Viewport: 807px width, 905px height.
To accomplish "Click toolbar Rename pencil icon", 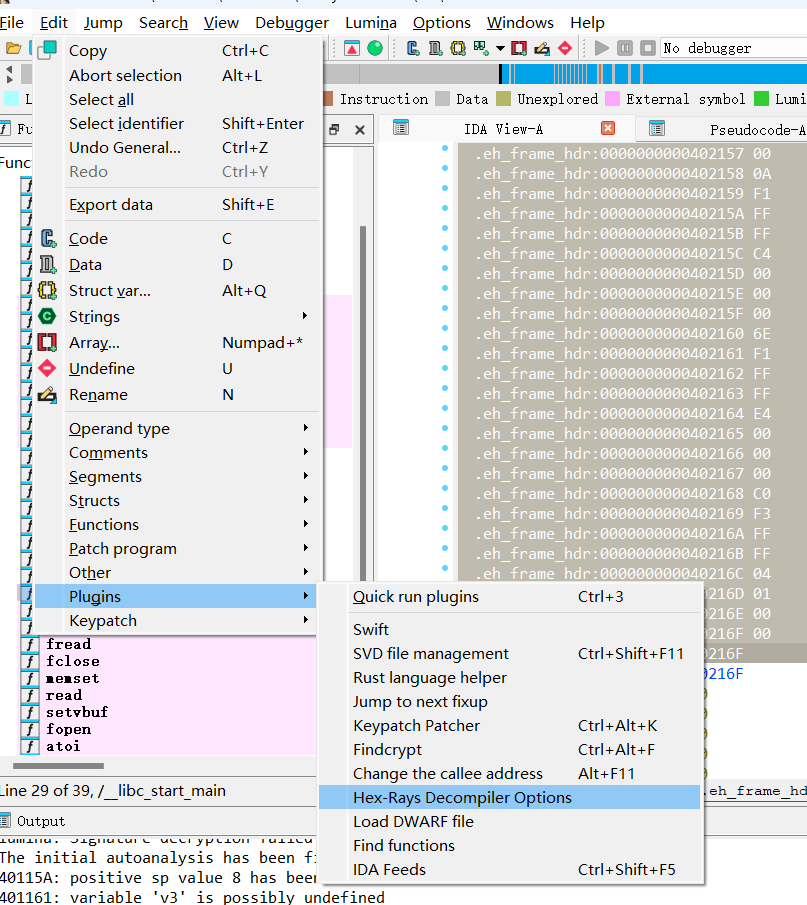I will (542, 48).
